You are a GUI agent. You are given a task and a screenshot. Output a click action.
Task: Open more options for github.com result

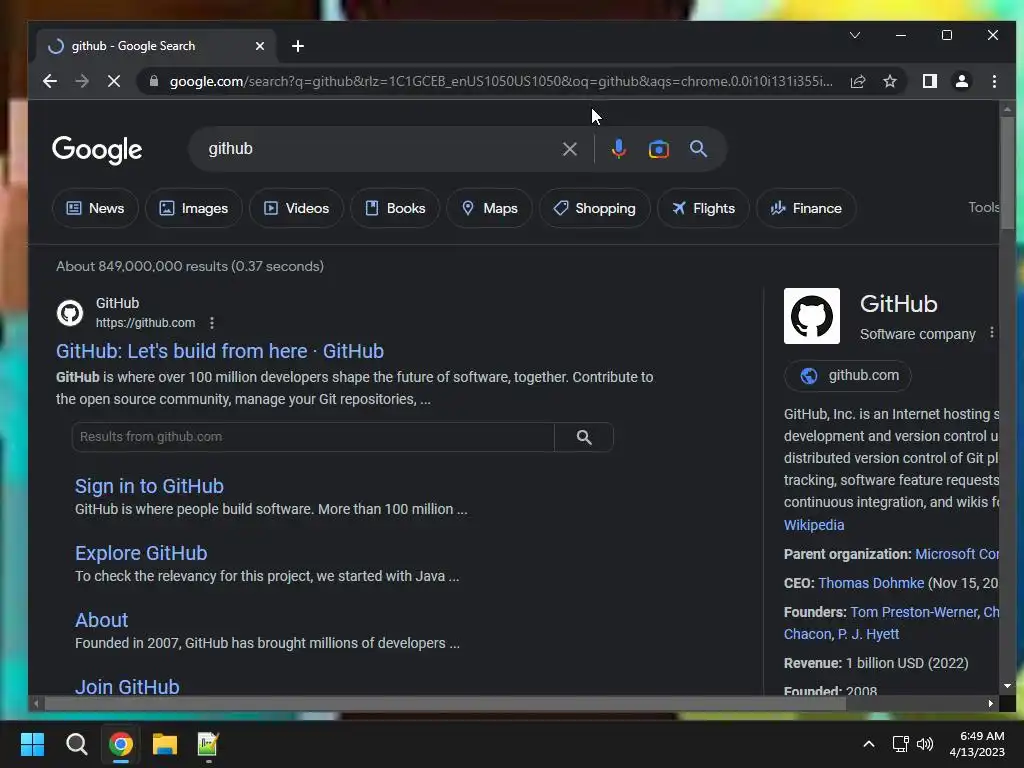click(x=212, y=323)
